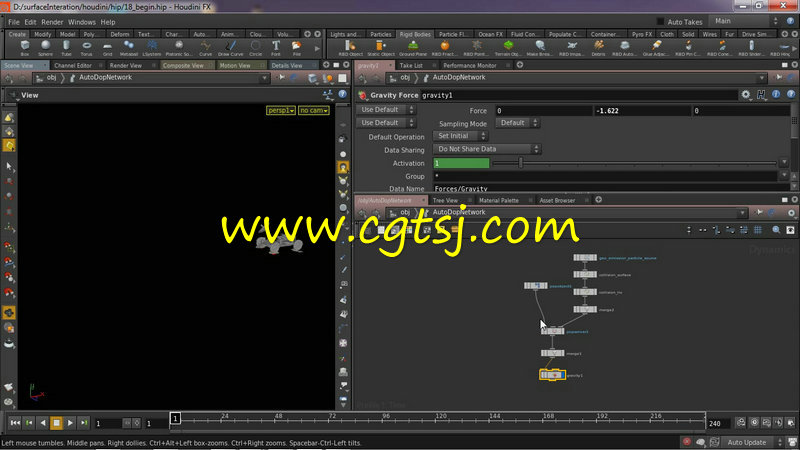800x450 pixels.
Task: Click the stop playback button
Action: click(57, 422)
